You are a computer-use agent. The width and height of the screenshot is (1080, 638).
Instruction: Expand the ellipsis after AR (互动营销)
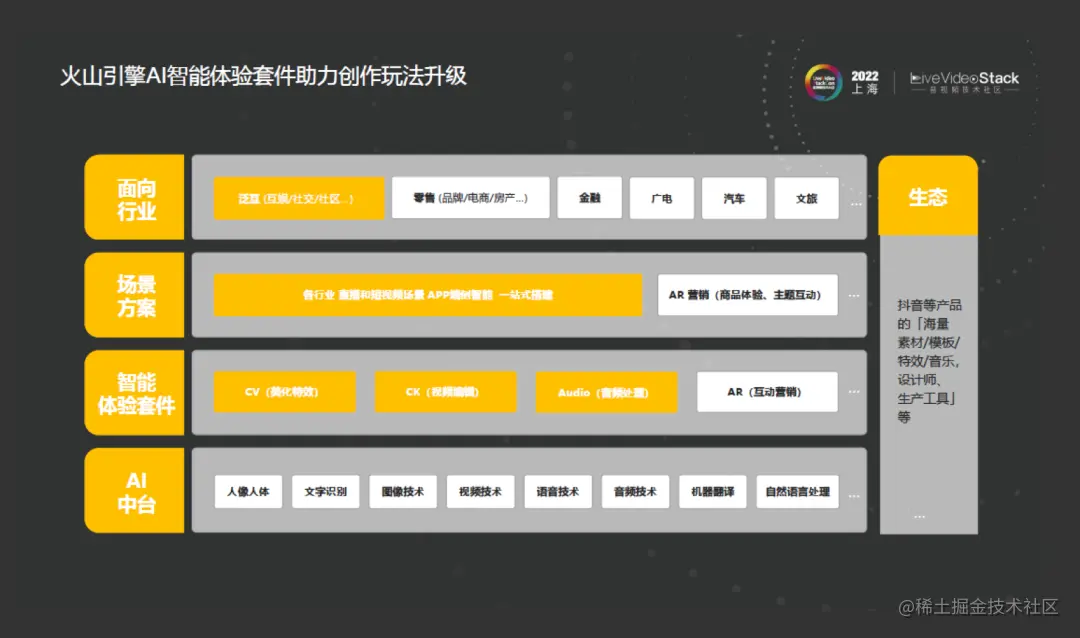pos(855,391)
